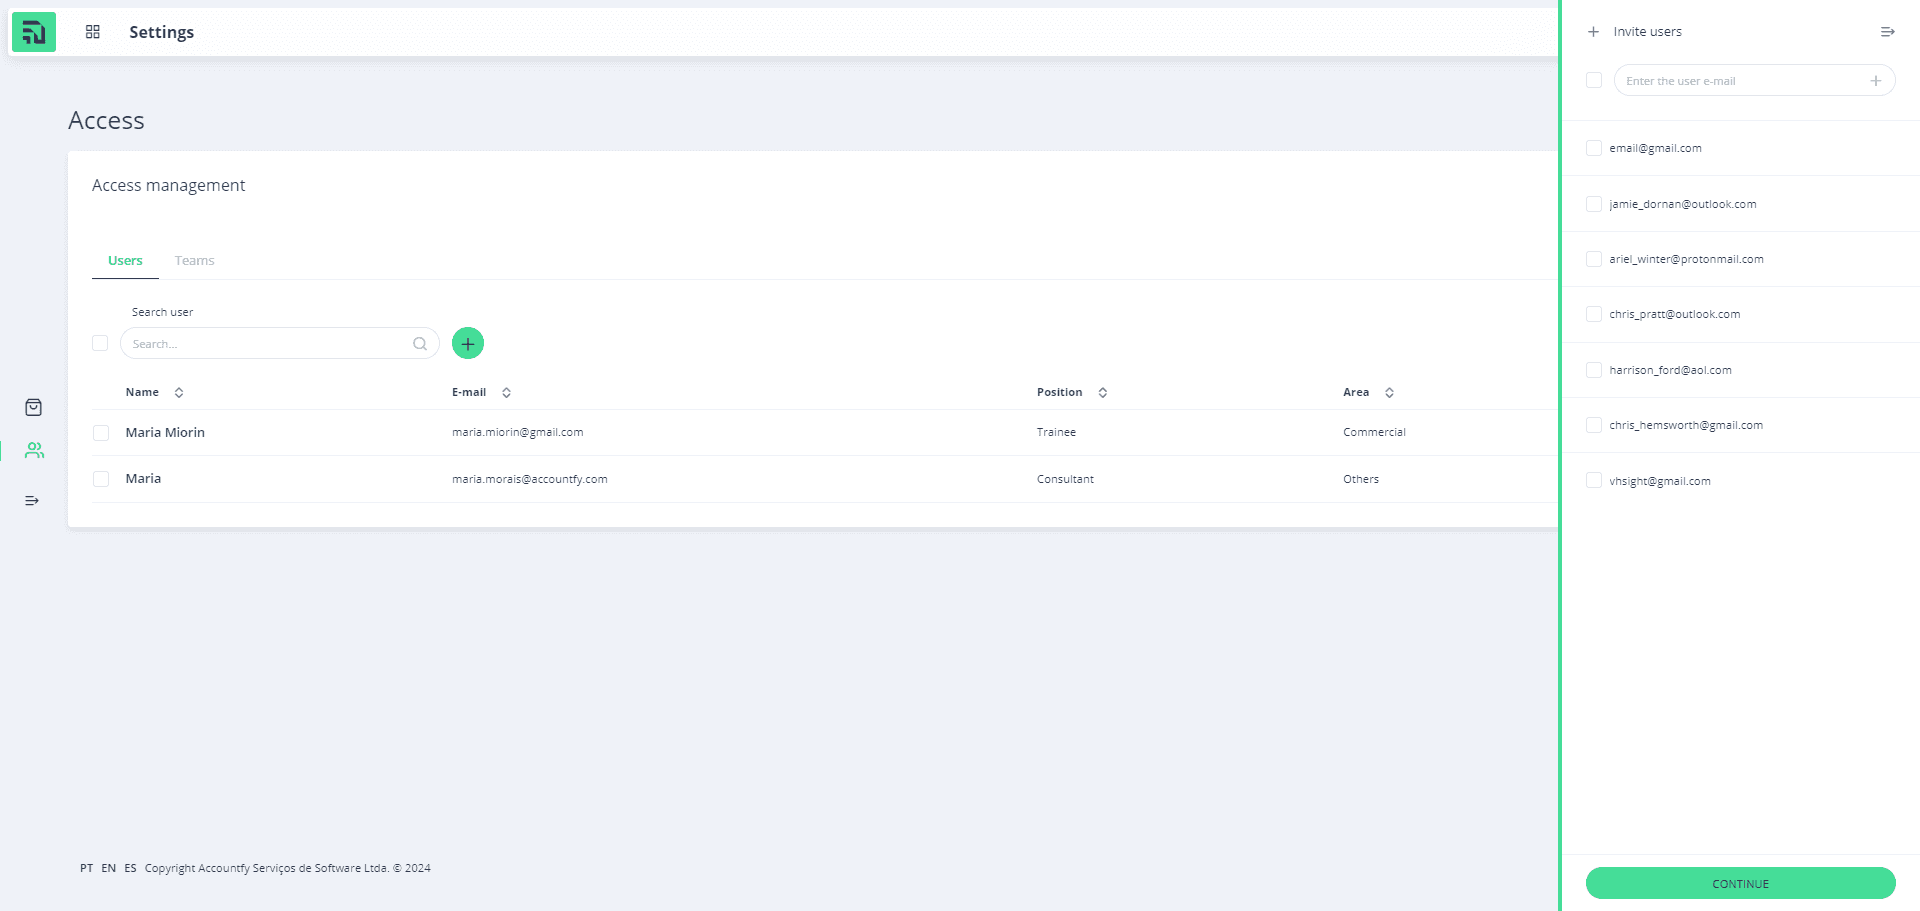Image resolution: width=1920 pixels, height=911 pixels.
Task: Check chris_hemsworth@gmail.com checkbox
Action: pos(1594,425)
